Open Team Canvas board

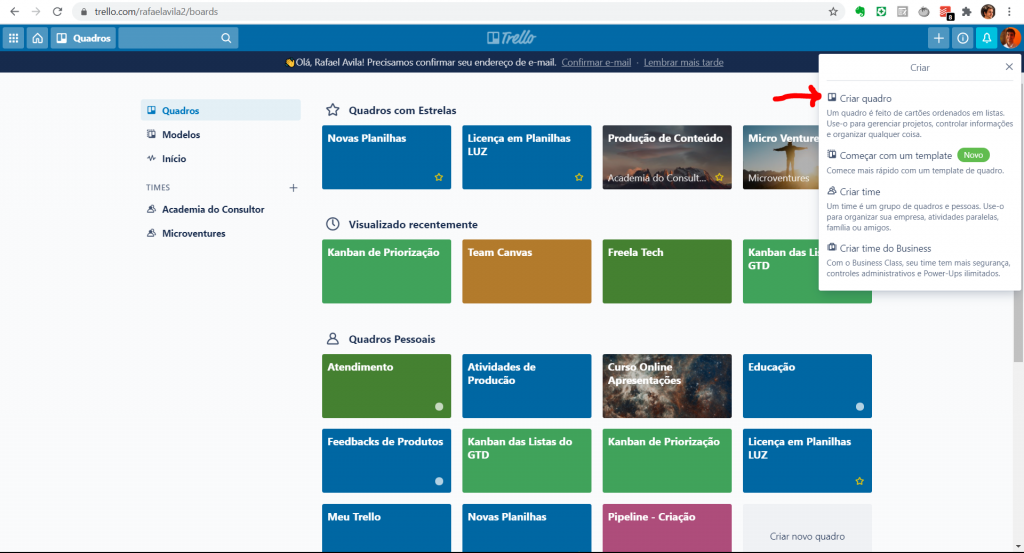(x=526, y=271)
